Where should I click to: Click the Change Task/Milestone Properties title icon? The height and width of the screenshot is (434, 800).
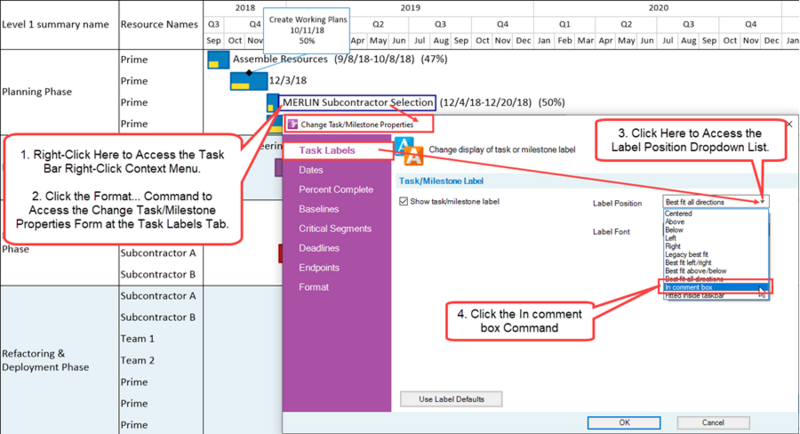point(292,124)
